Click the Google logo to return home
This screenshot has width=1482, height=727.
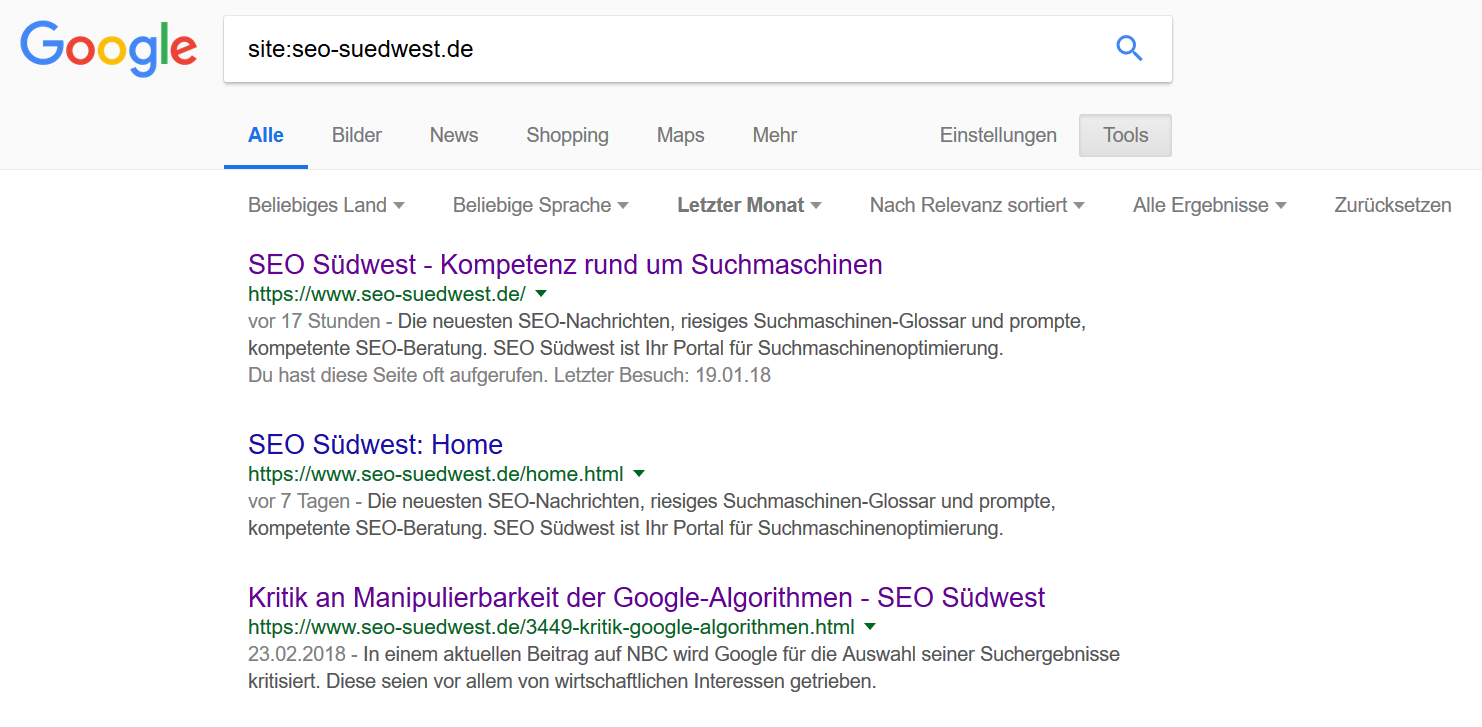[x=108, y=49]
